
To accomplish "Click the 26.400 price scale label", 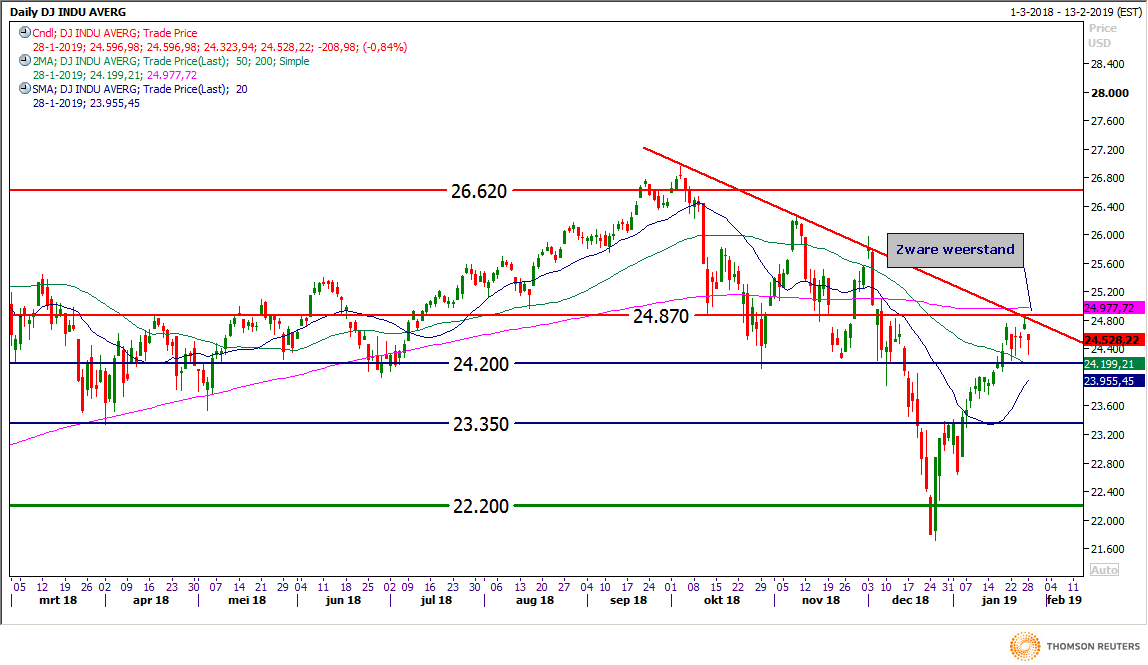I will (x=1108, y=207).
